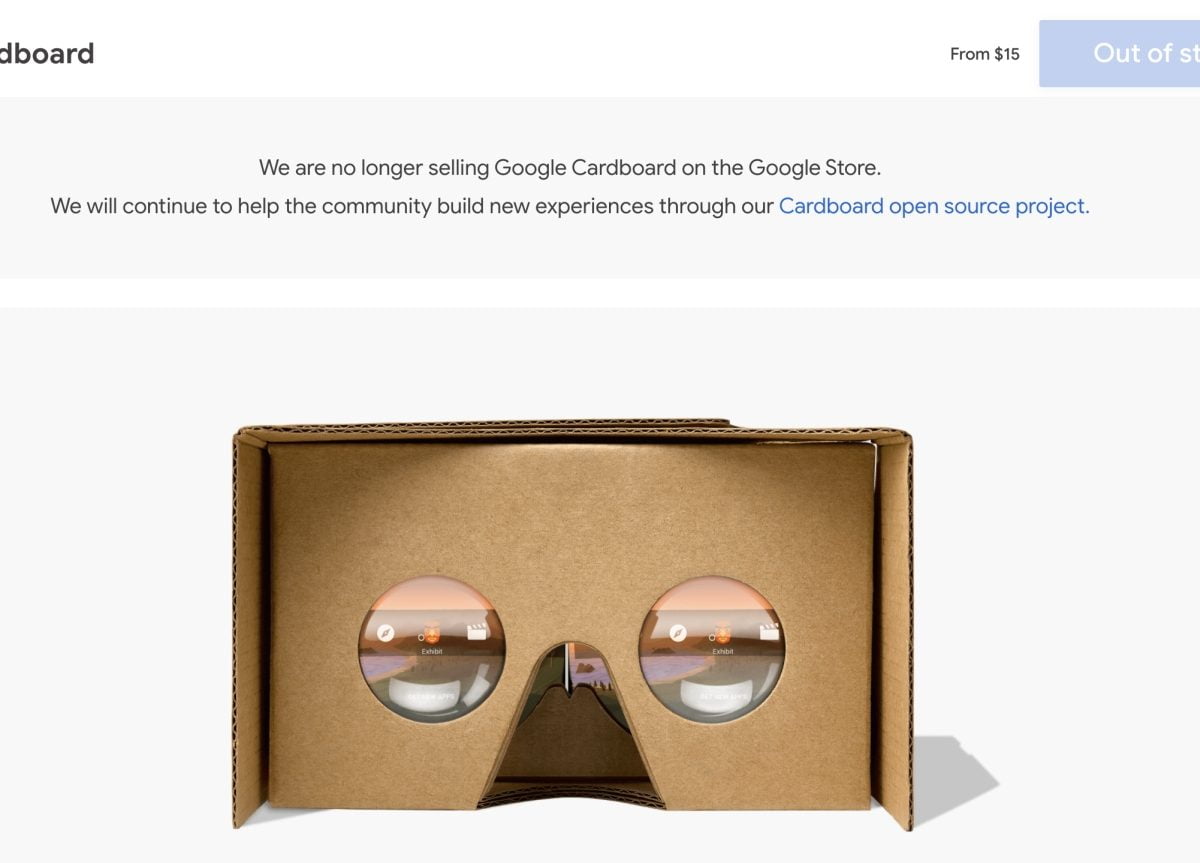
Task: Click the Exhibit label in right lens
Action: pos(722,651)
